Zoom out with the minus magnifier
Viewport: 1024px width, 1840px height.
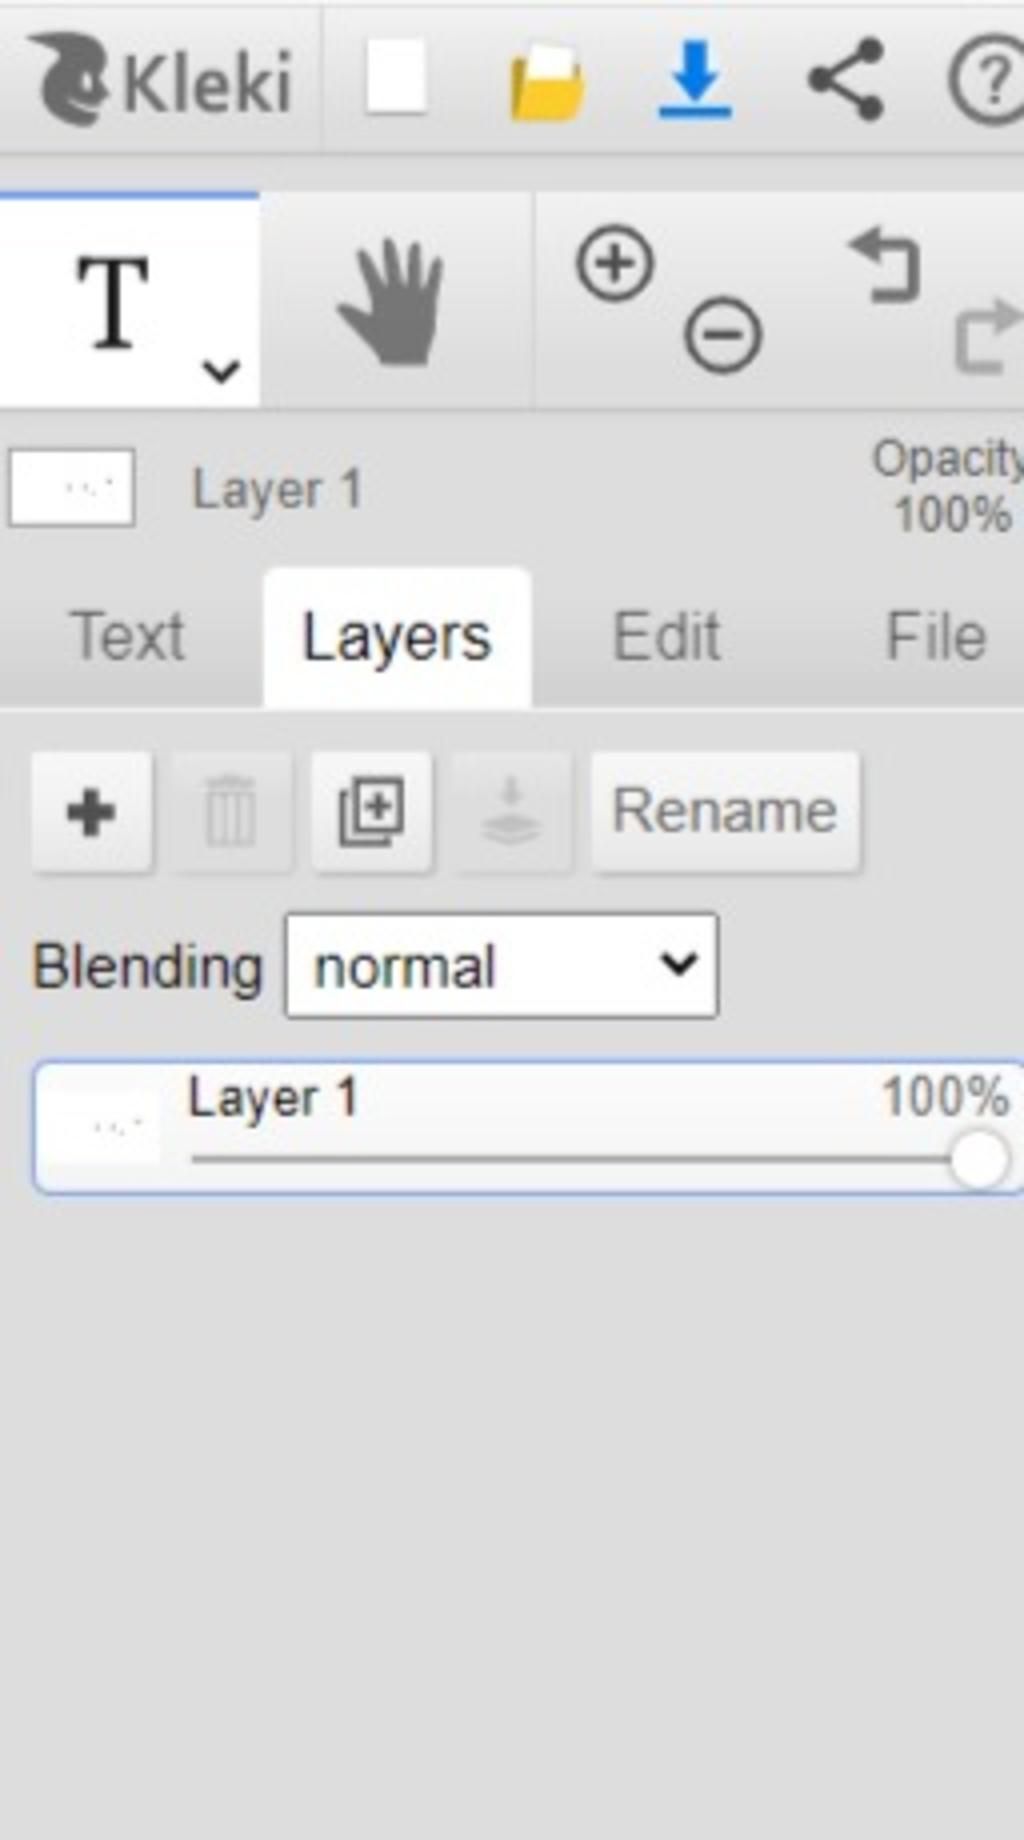click(723, 335)
